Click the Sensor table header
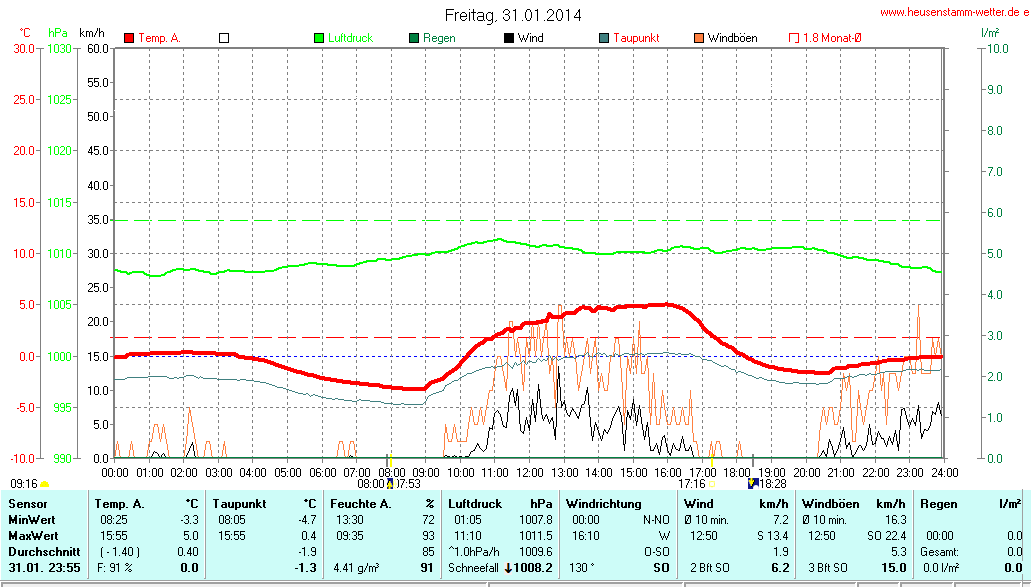The height and width of the screenshot is (587, 1034). tap(28, 504)
